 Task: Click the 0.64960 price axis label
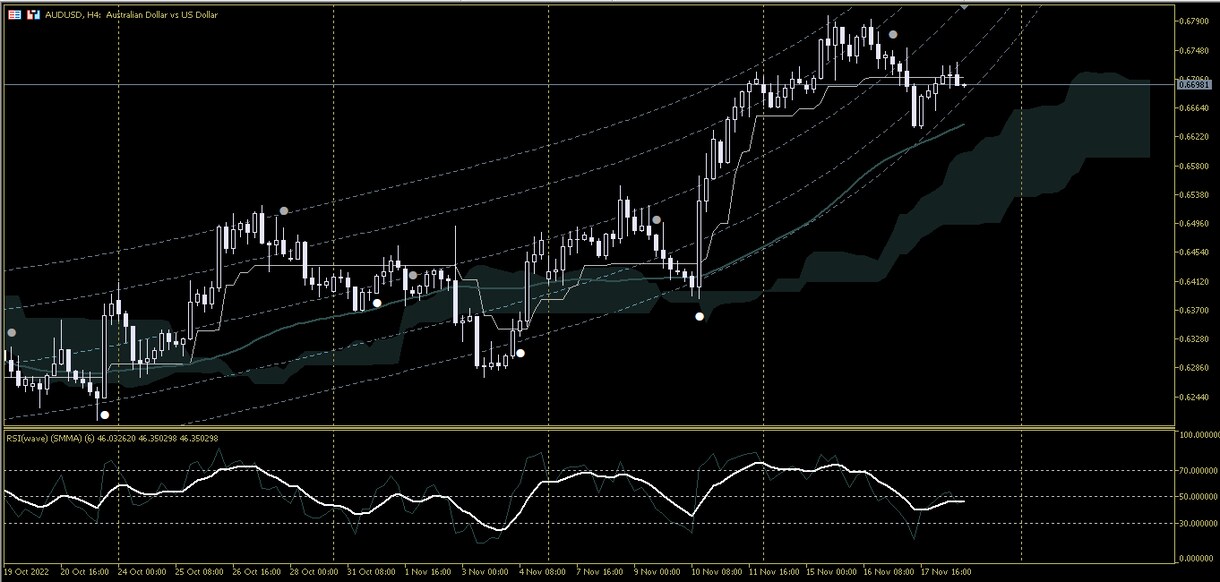coord(1195,224)
